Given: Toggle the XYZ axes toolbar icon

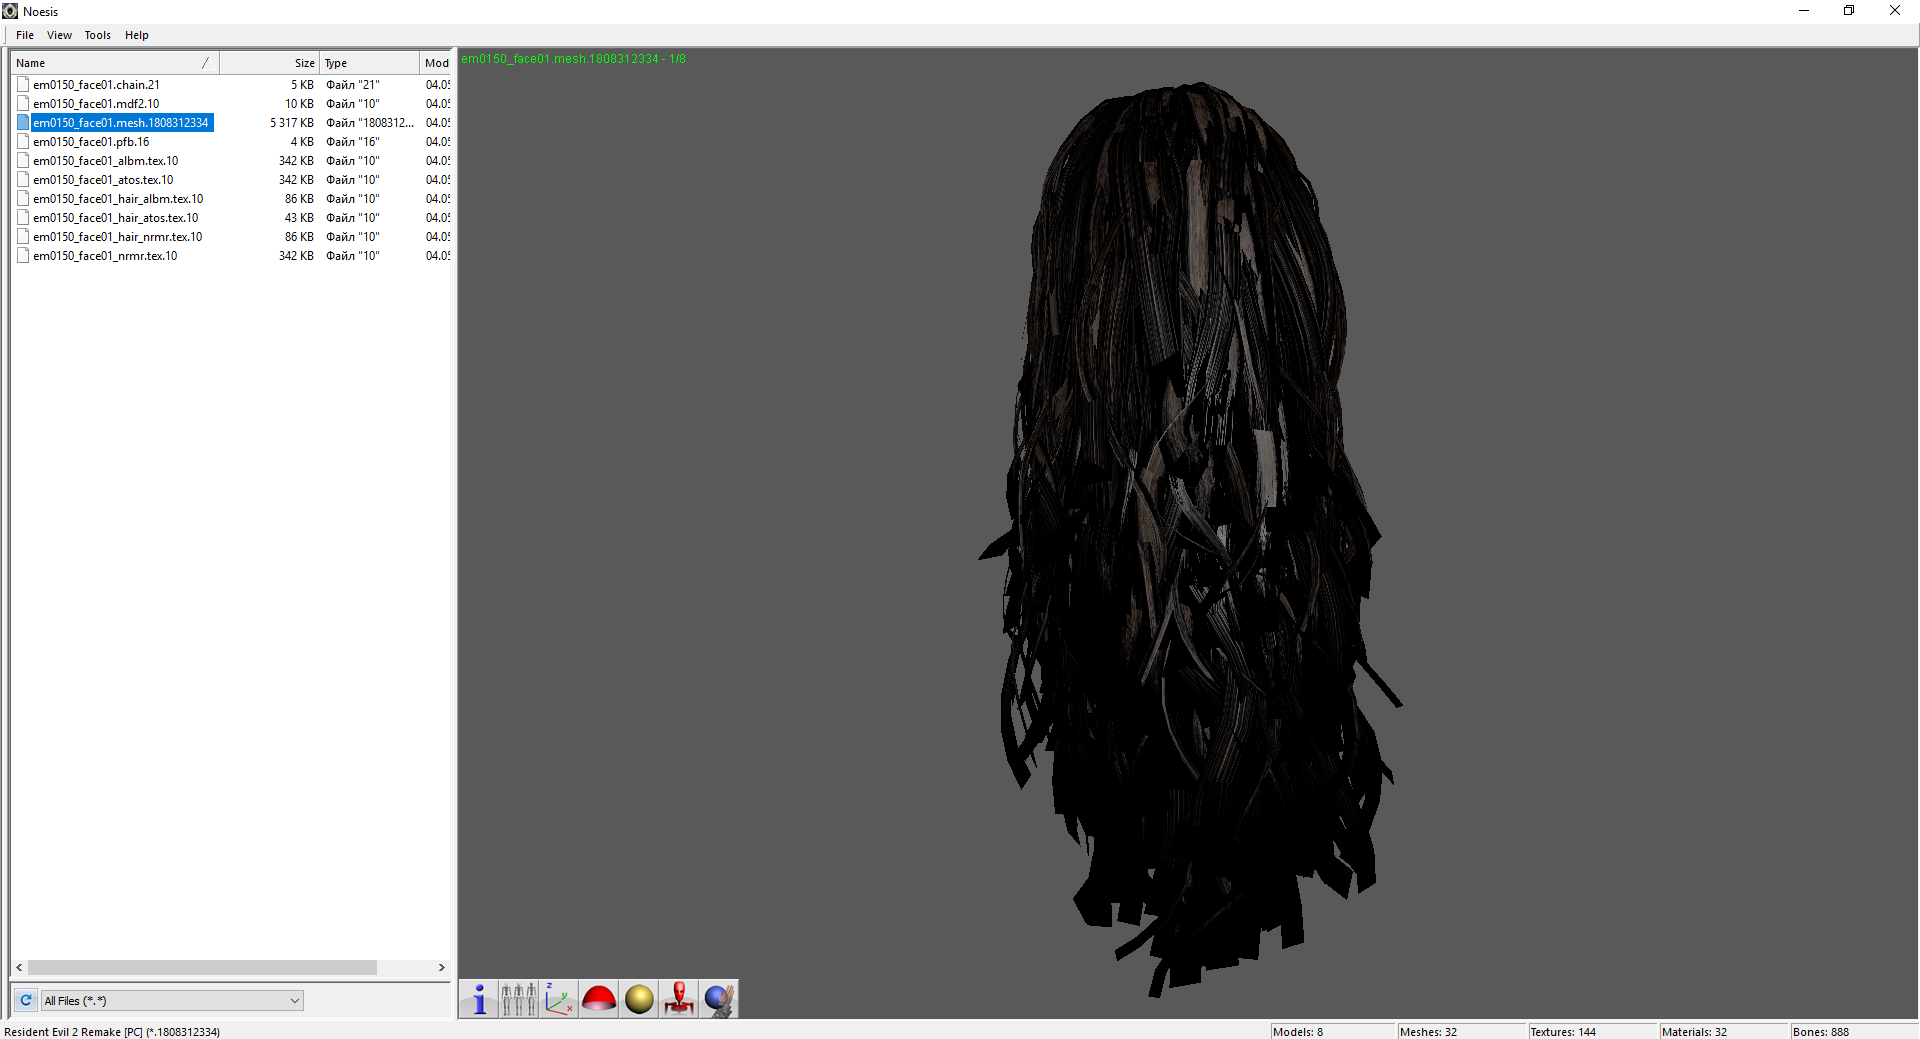Looking at the screenshot, I should (559, 999).
